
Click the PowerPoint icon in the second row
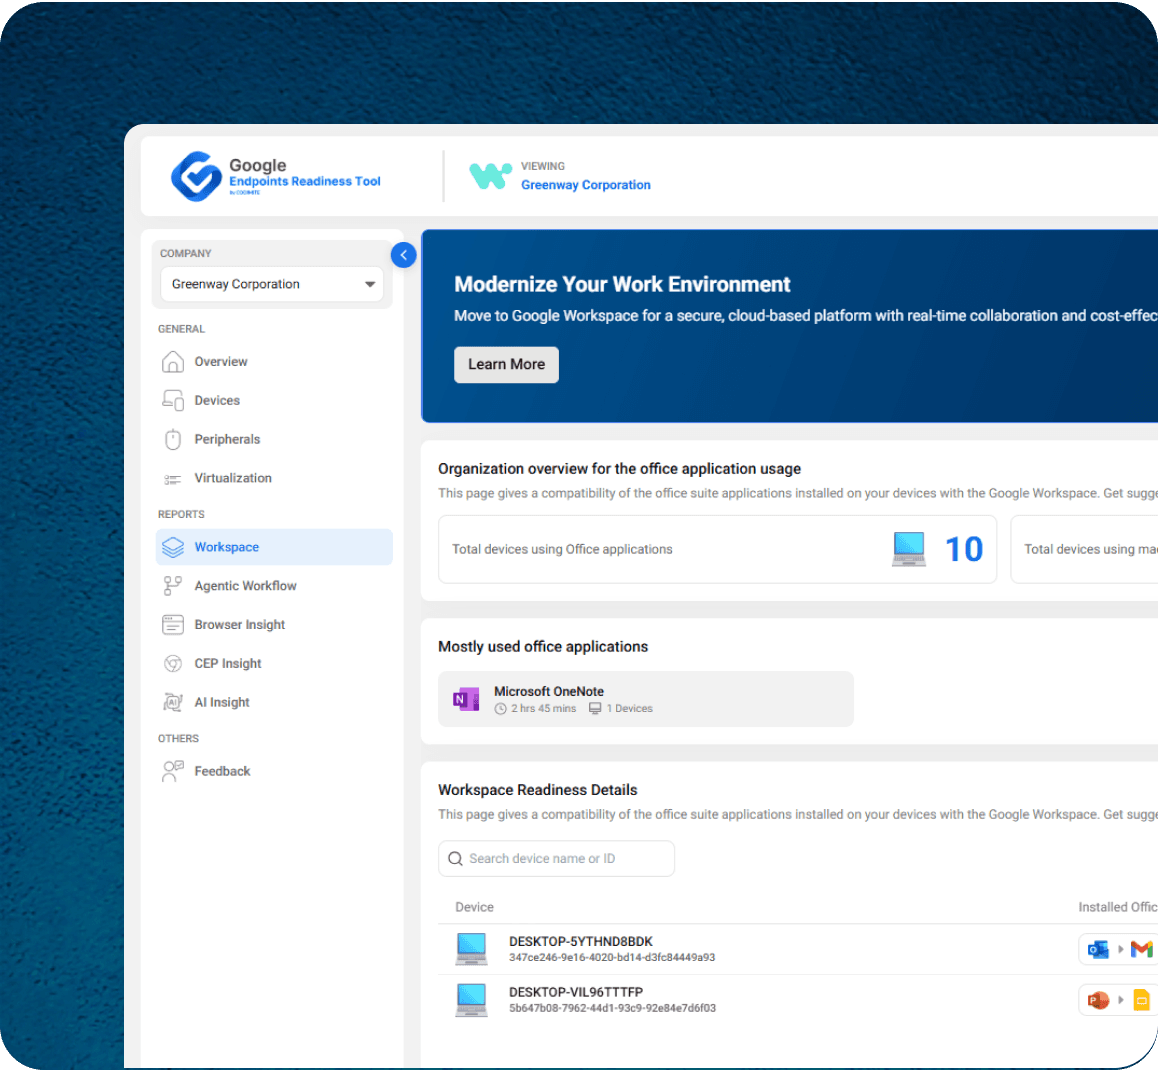(x=1098, y=1001)
